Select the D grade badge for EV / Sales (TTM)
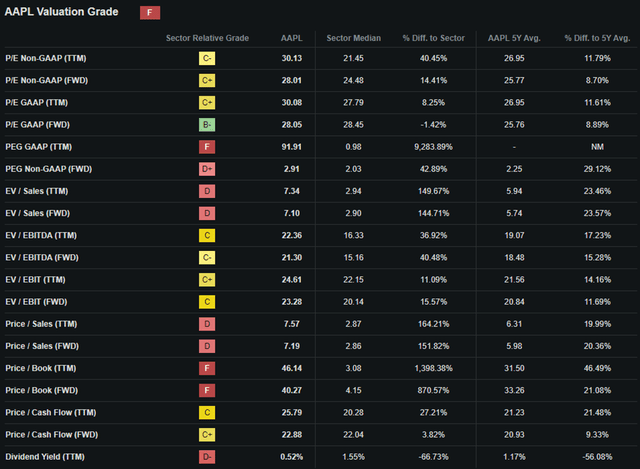This screenshot has height=469, width=640. click(x=207, y=191)
